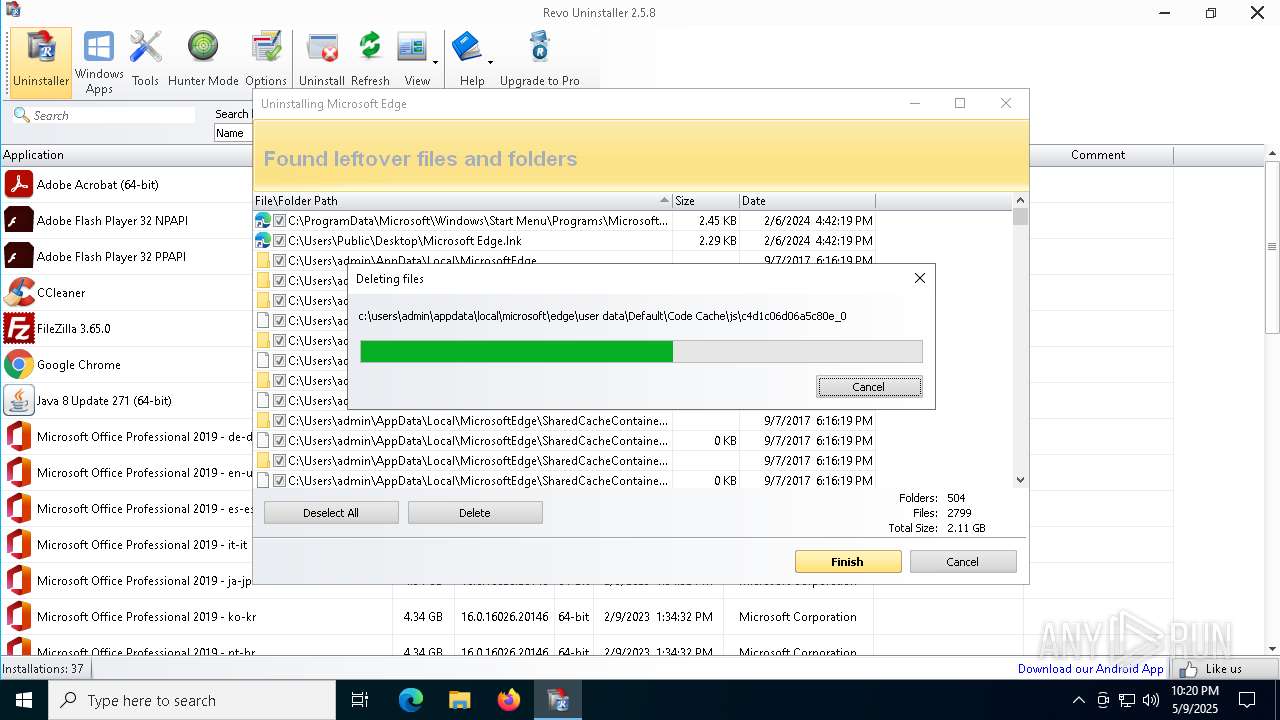Close the Deleting files dialog

920,279
